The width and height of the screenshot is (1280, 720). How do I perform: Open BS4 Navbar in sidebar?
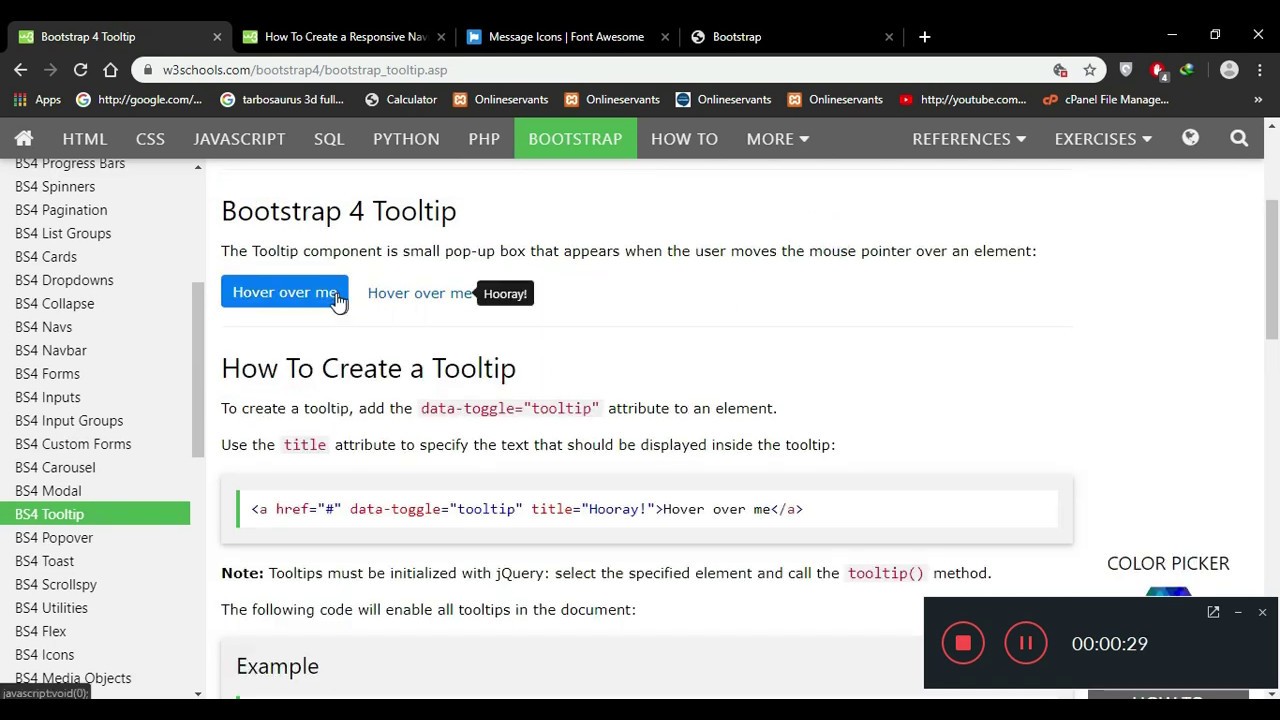click(x=51, y=351)
